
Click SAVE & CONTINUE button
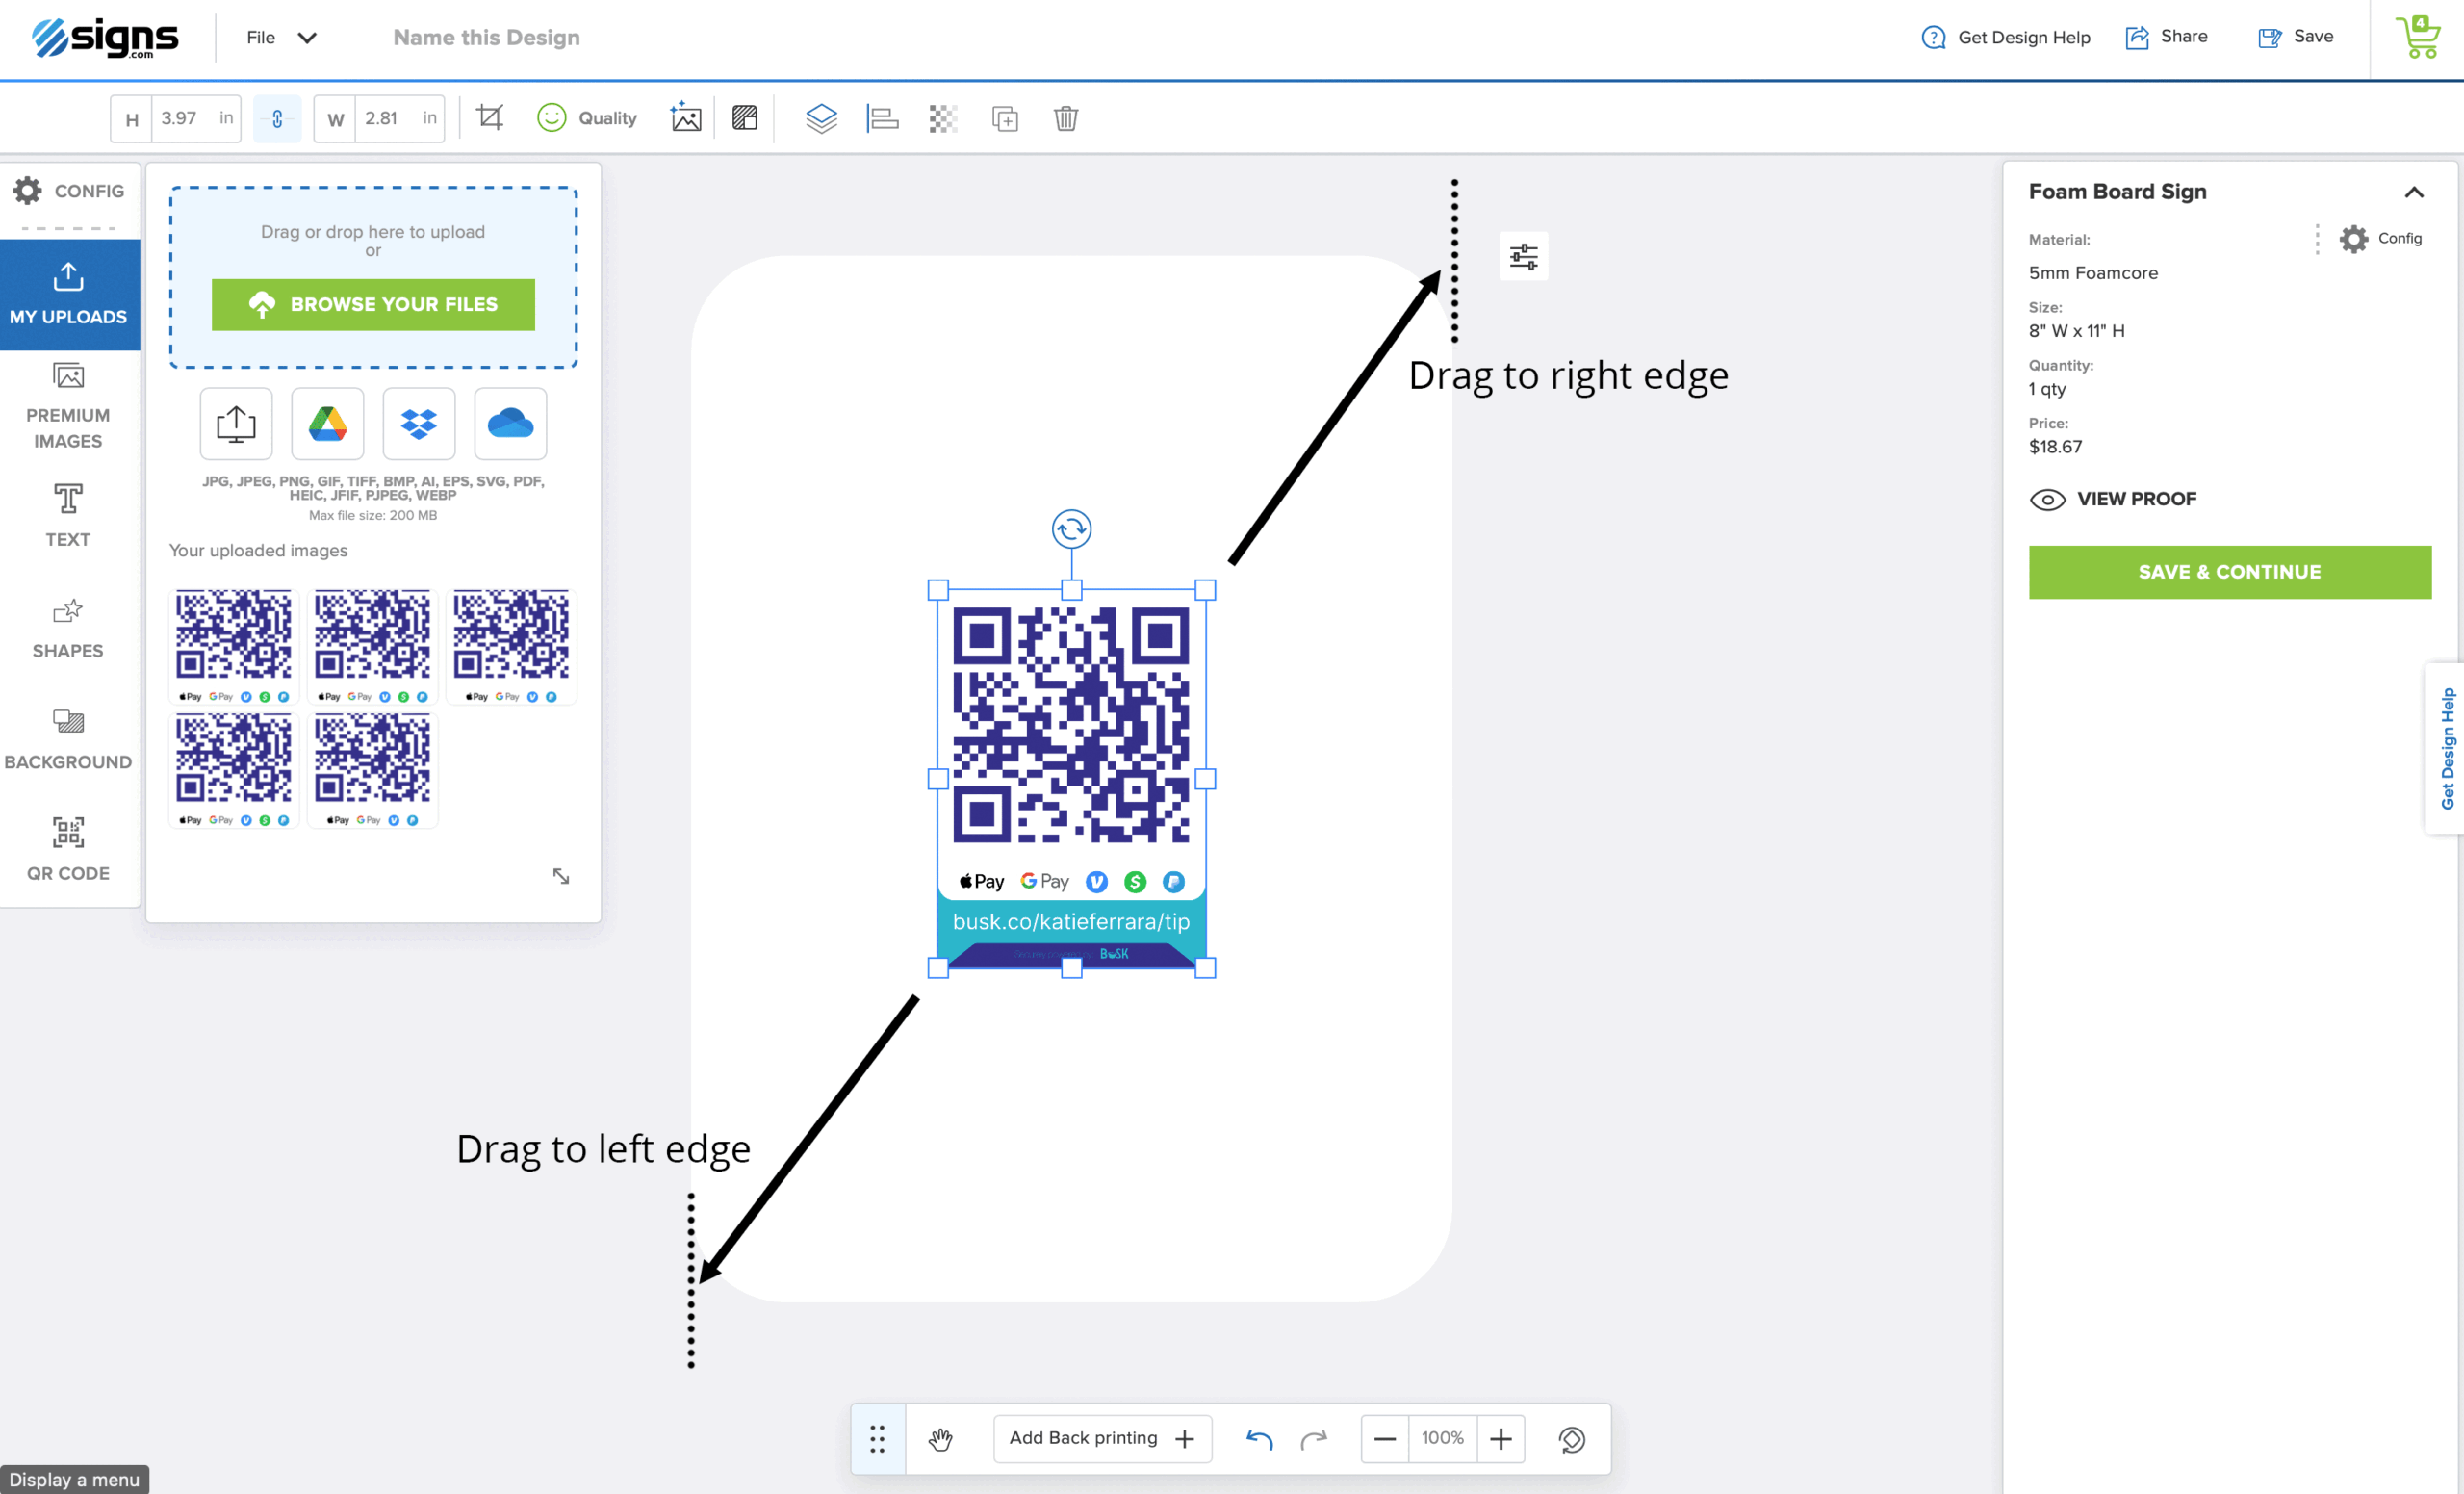pos(2229,572)
